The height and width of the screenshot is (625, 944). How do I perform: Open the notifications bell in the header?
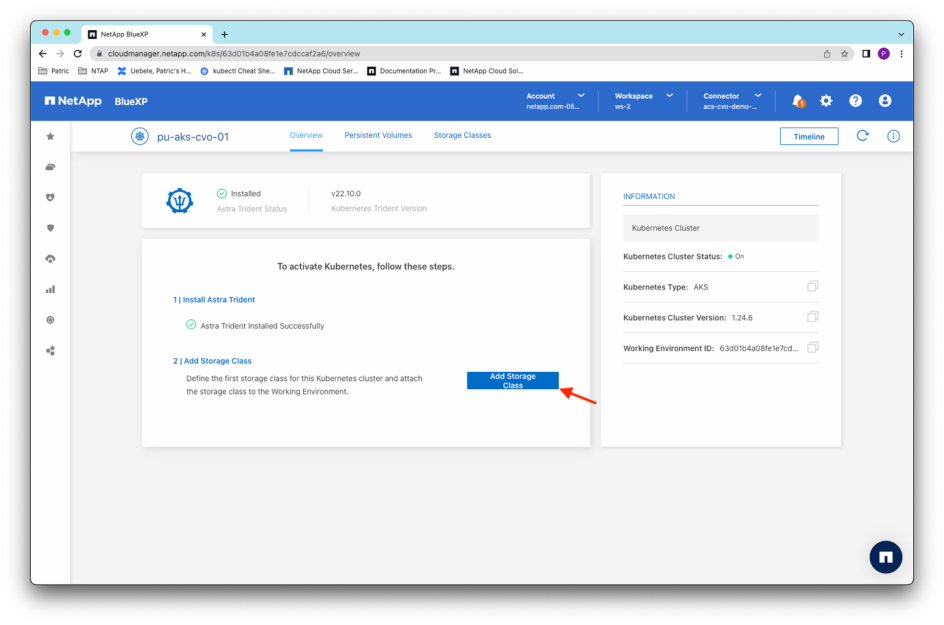click(798, 101)
